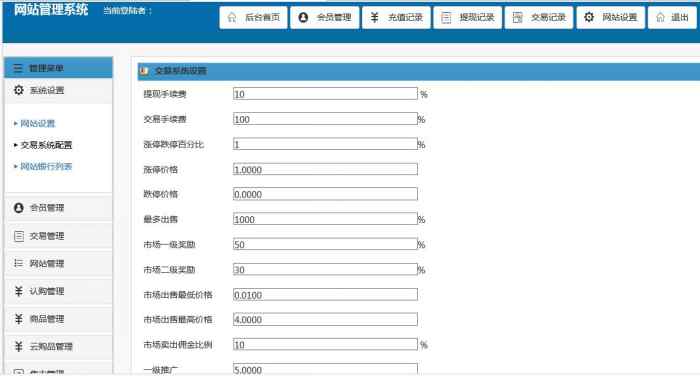
Task: Click the 市场一级奖励 field label
Action: 169,244
